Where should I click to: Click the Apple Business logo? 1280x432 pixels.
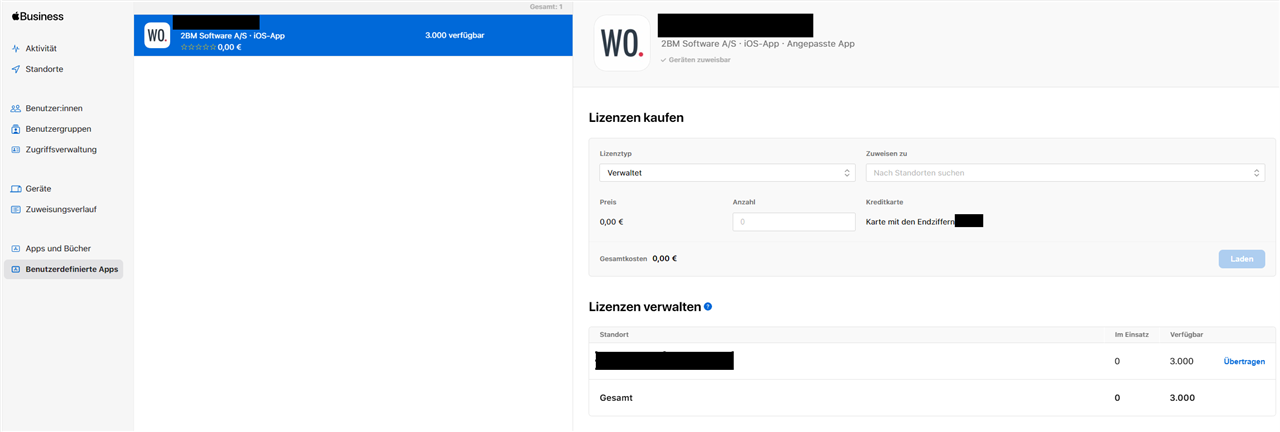tap(37, 16)
